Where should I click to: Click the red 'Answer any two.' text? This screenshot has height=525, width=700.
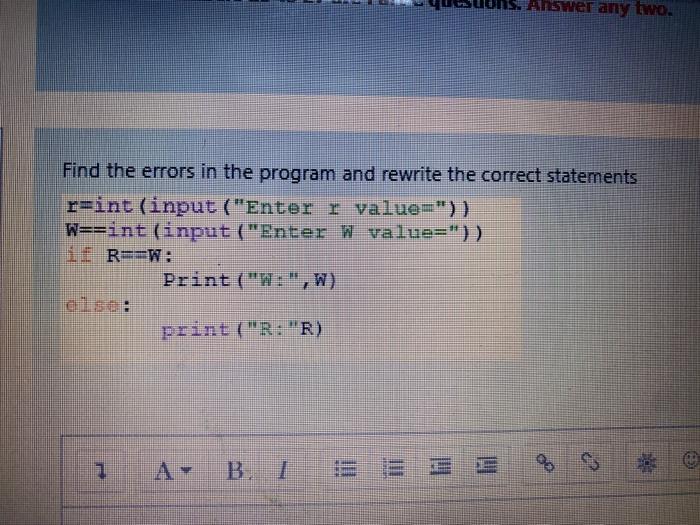pos(600,7)
